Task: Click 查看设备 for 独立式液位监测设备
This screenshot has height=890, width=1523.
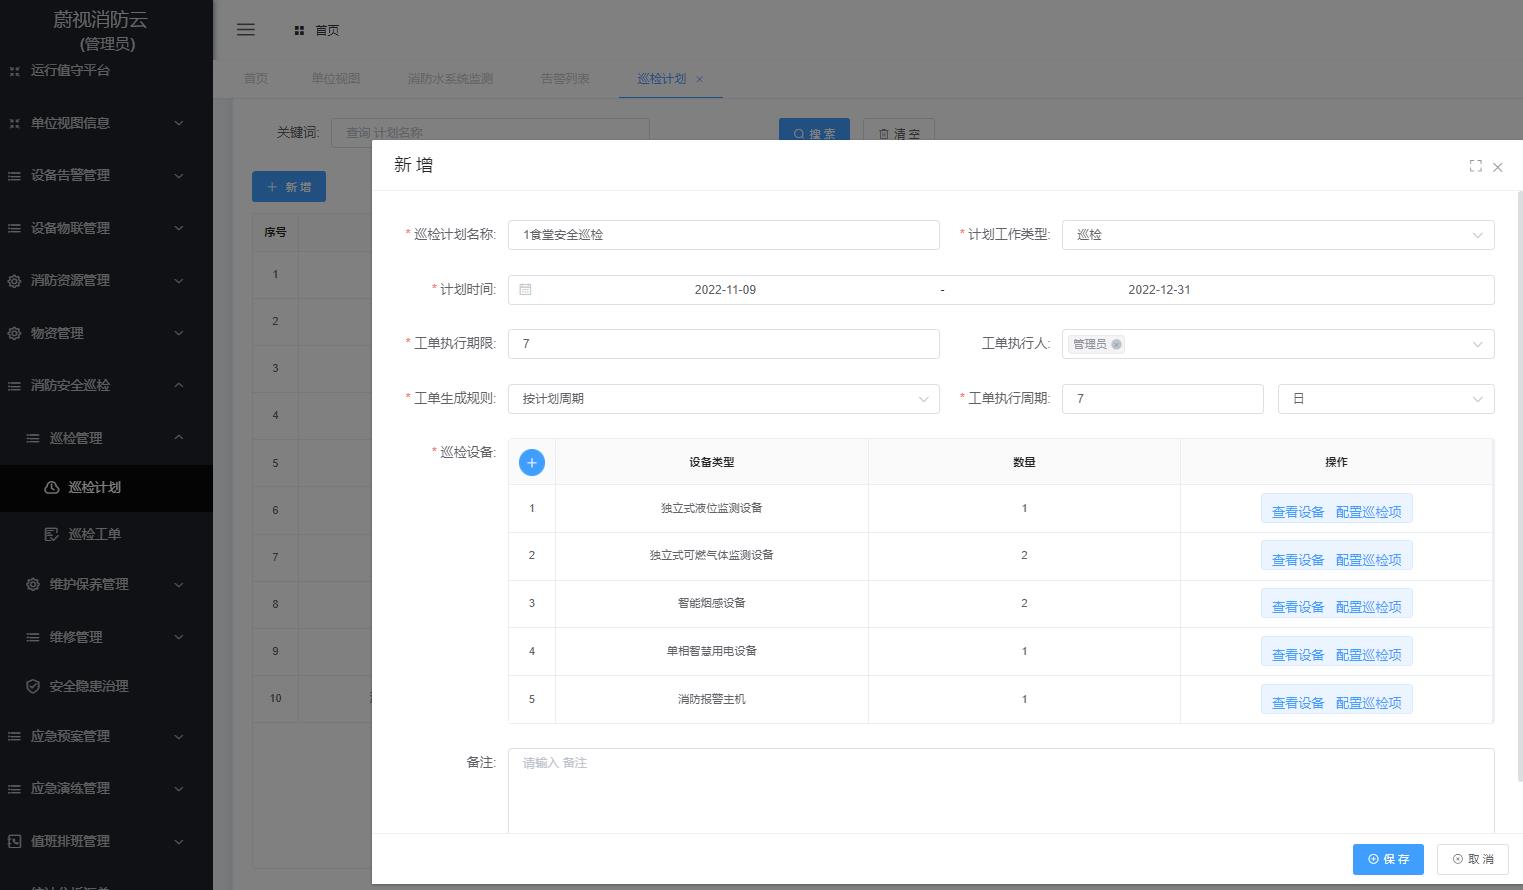Action: [x=1297, y=512]
